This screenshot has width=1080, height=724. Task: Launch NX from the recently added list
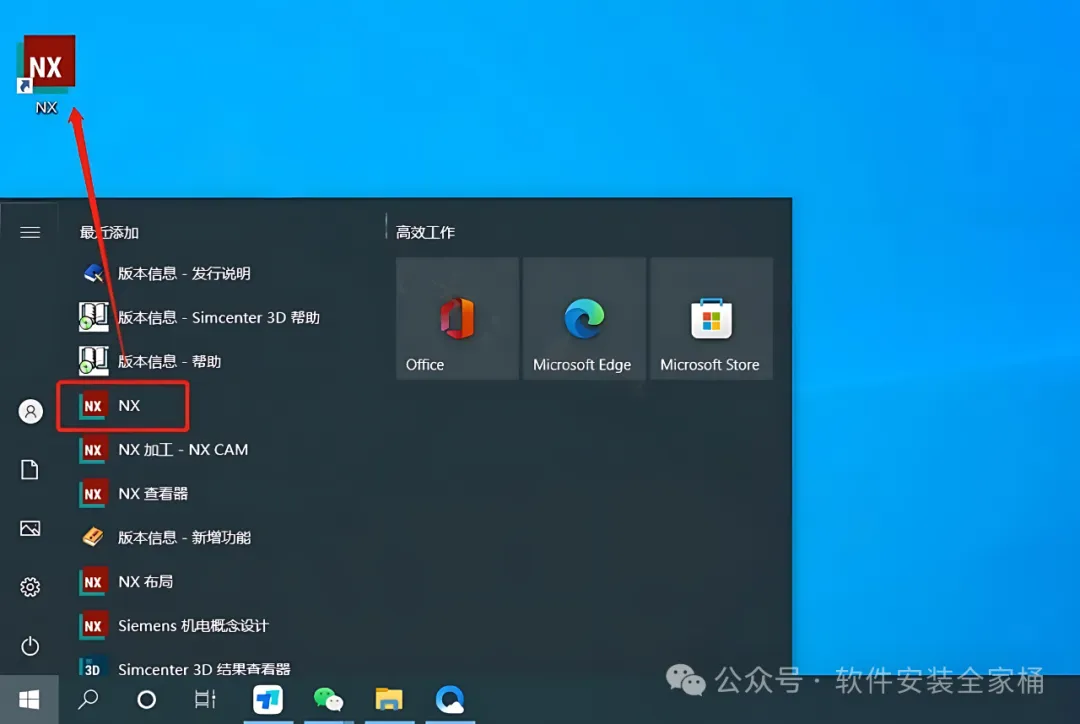[x=123, y=406]
